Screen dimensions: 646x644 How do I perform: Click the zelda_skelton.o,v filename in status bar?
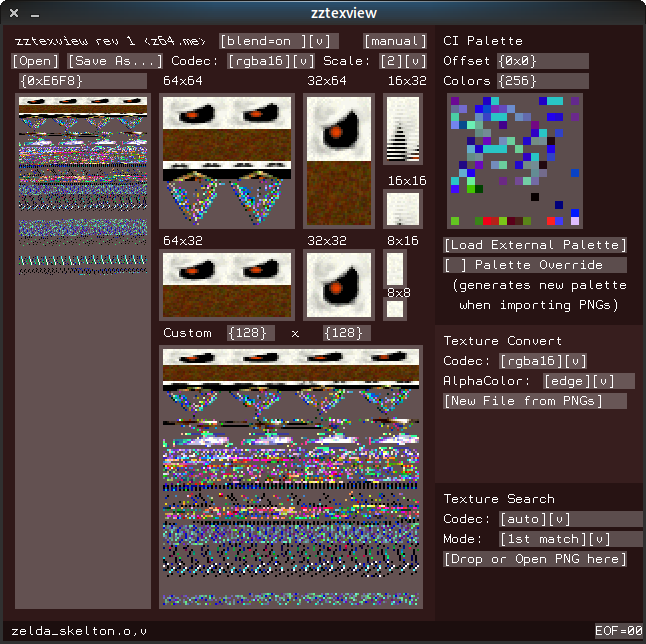79,631
